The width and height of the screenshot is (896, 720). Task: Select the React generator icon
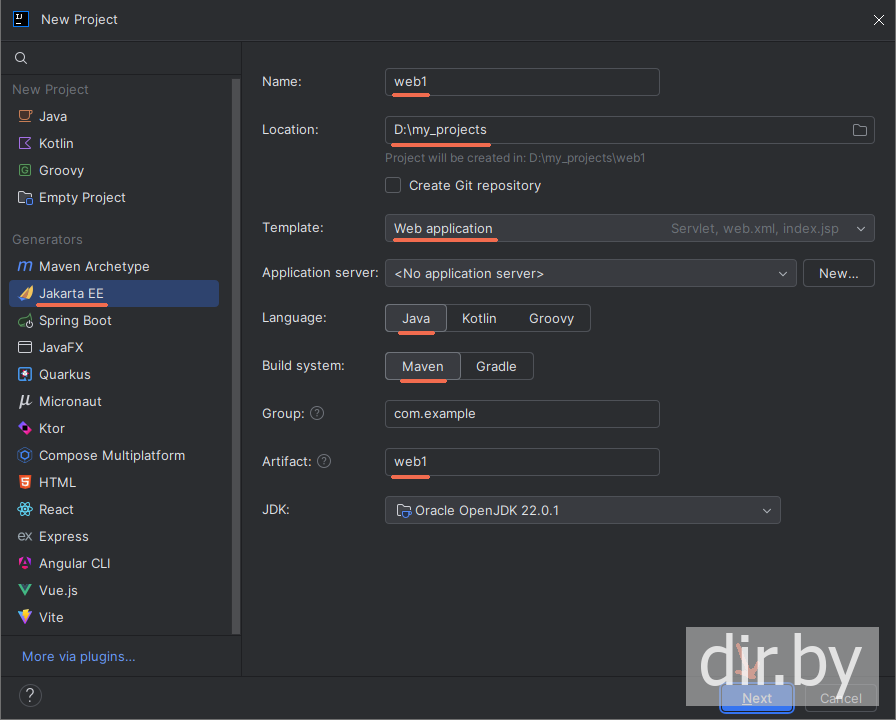click(25, 510)
